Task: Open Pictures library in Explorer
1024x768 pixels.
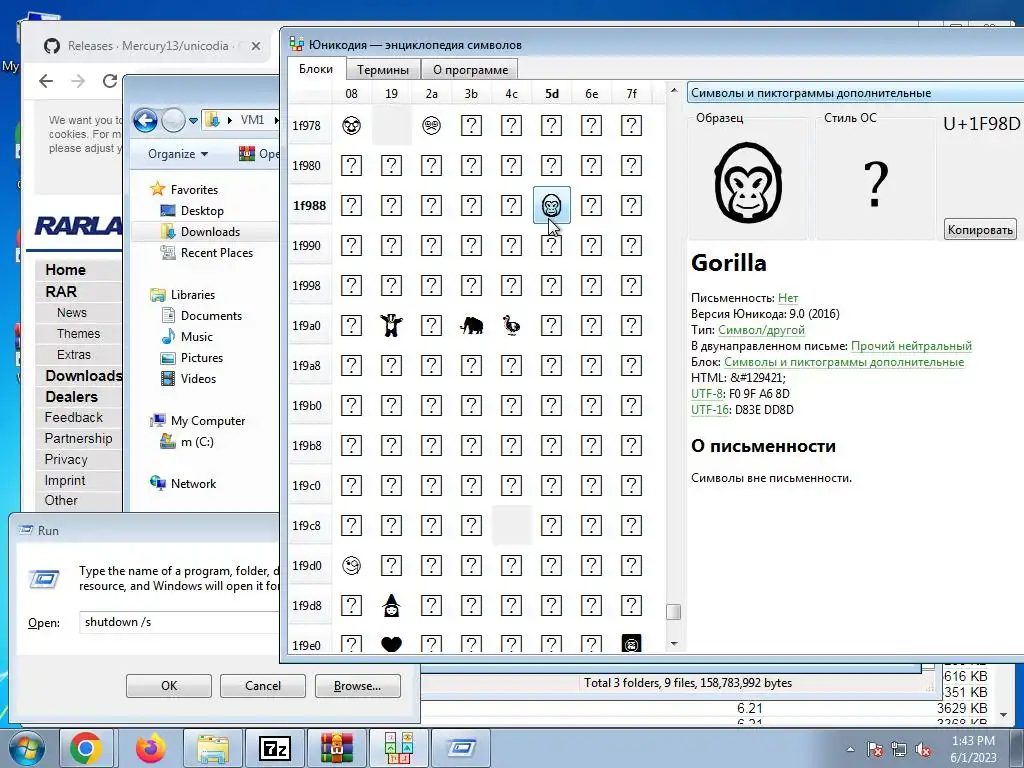Action: [202, 358]
